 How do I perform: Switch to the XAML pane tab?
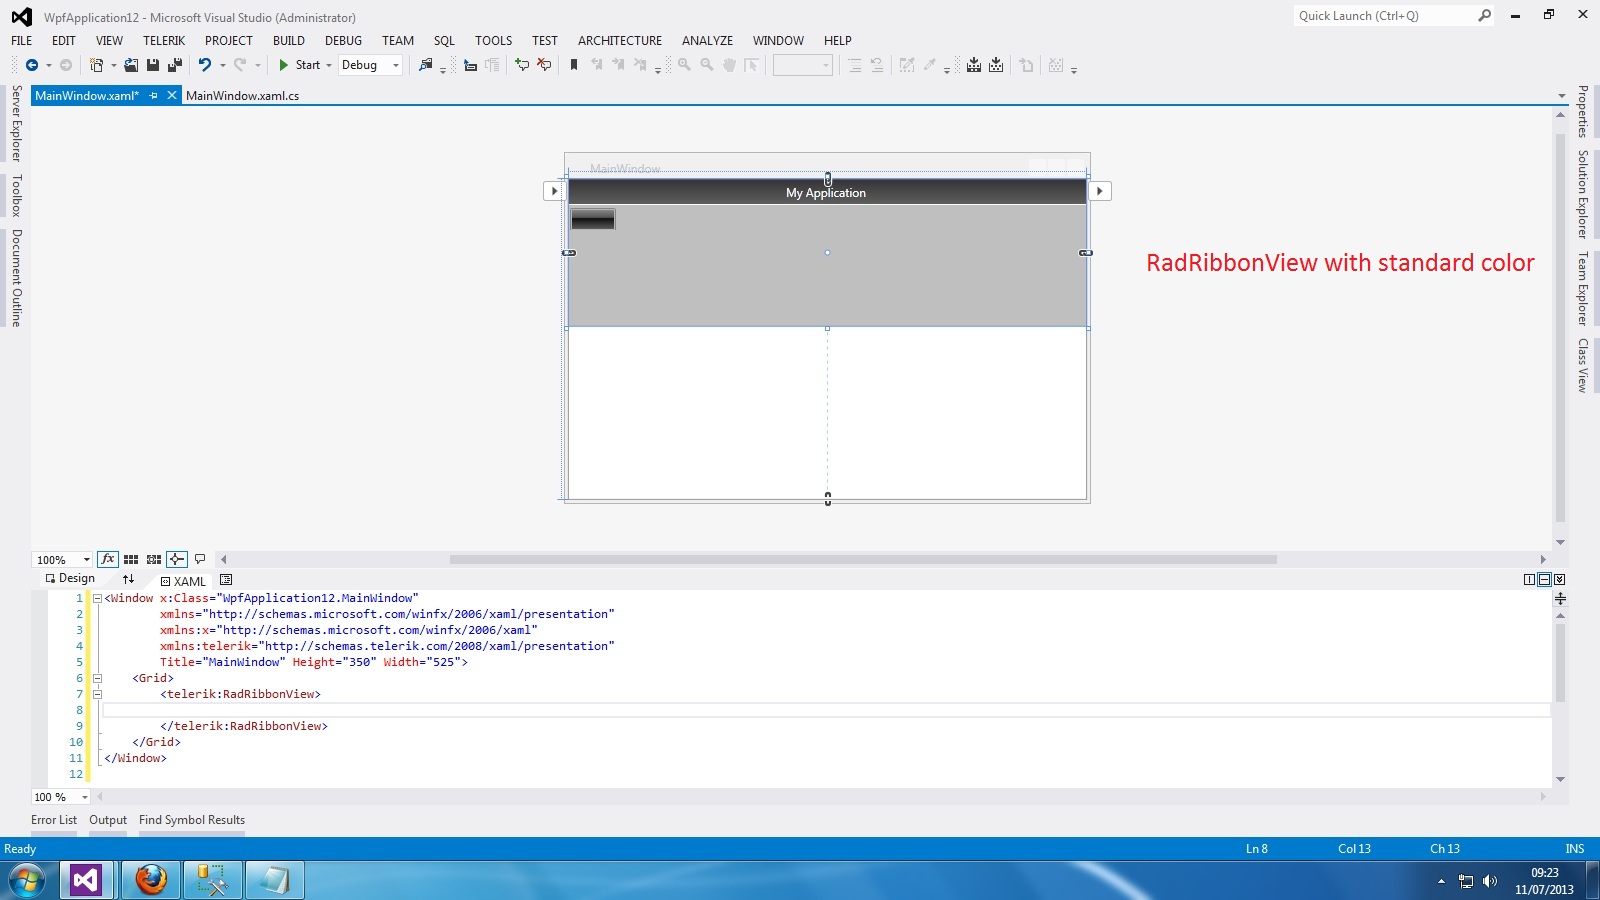tap(183, 581)
